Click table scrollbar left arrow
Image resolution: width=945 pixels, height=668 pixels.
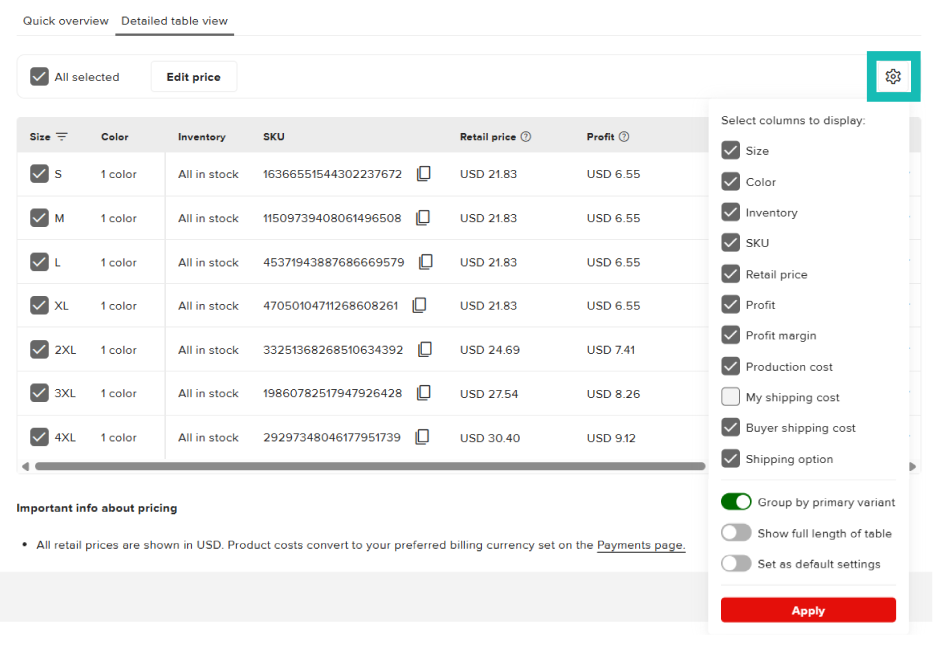pyautogui.click(x=25, y=466)
